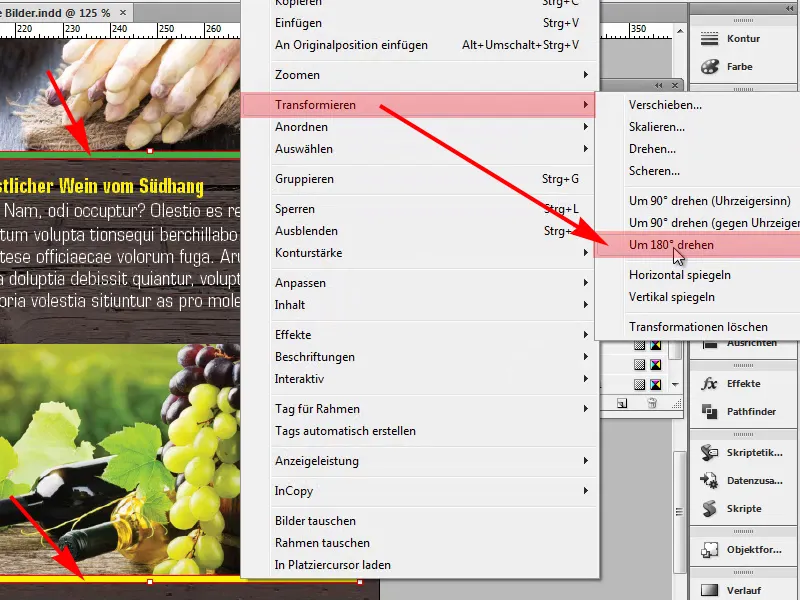This screenshot has width=800, height=600.
Task: Expand the Beschriftungen submenu
Action: (419, 357)
